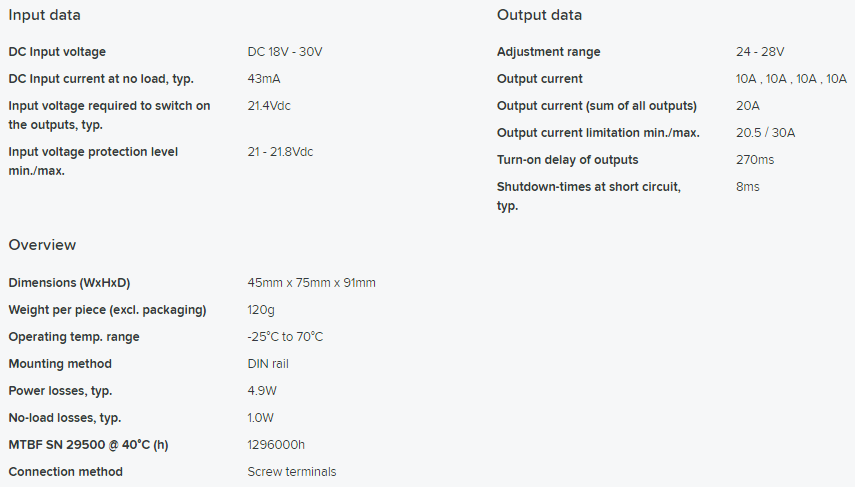This screenshot has width=855, height=487.
Task: Click the 270ms turn-on delay value
Action: point(755,160)
